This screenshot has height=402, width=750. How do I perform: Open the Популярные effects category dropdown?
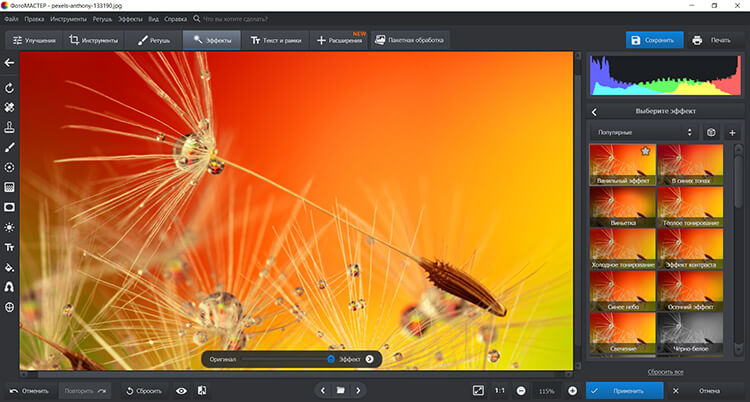point(645,132)
